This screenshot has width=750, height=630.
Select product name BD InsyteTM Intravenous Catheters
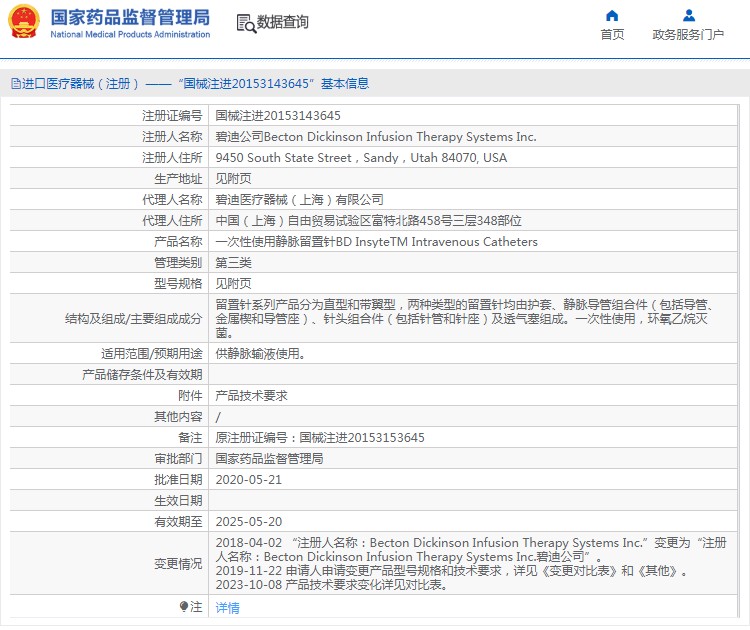[x=376, y=242]
